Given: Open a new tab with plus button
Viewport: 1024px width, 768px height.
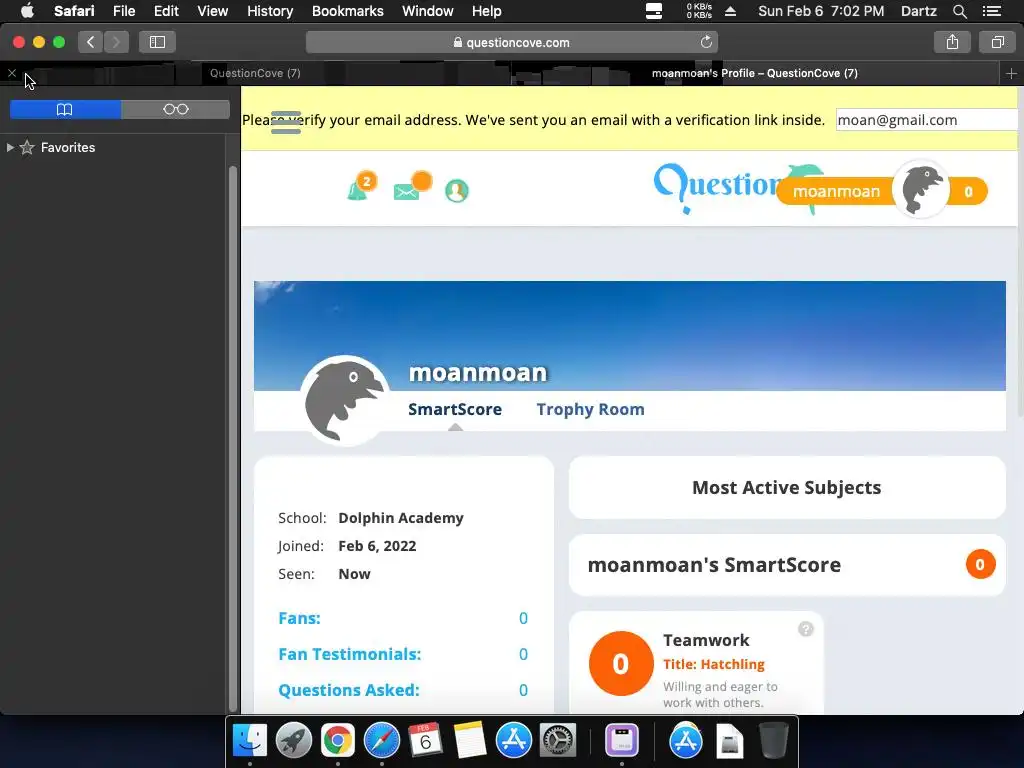Looking at the screenshot, I should point(1011,73).
